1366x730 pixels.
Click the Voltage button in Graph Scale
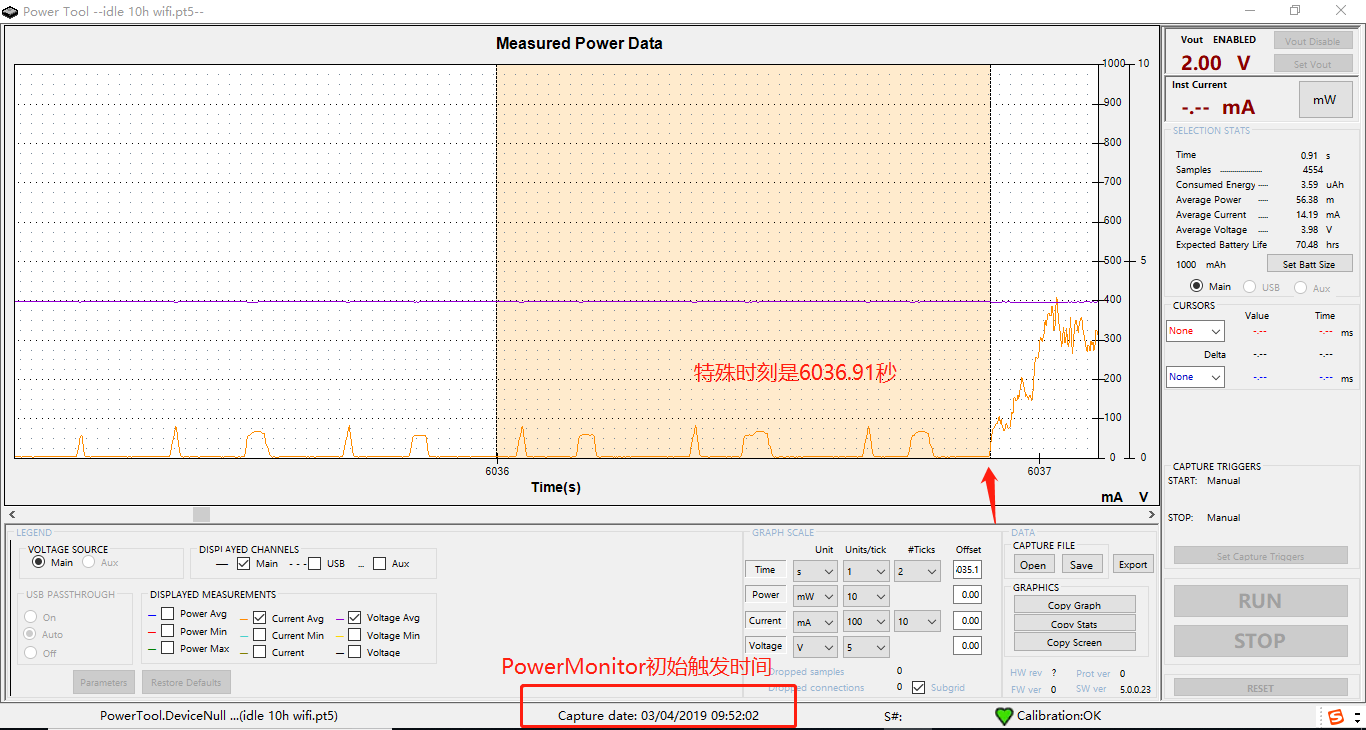tap(765, 646)
